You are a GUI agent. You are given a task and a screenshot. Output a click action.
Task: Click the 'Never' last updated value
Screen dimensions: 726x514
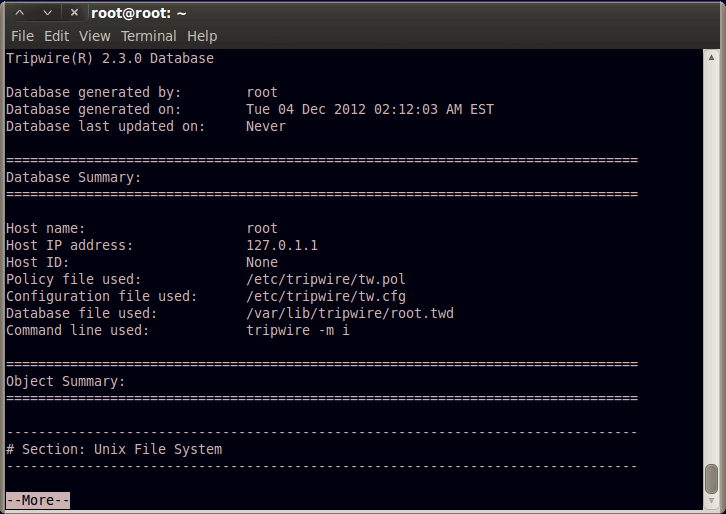[x=266, y=126]
